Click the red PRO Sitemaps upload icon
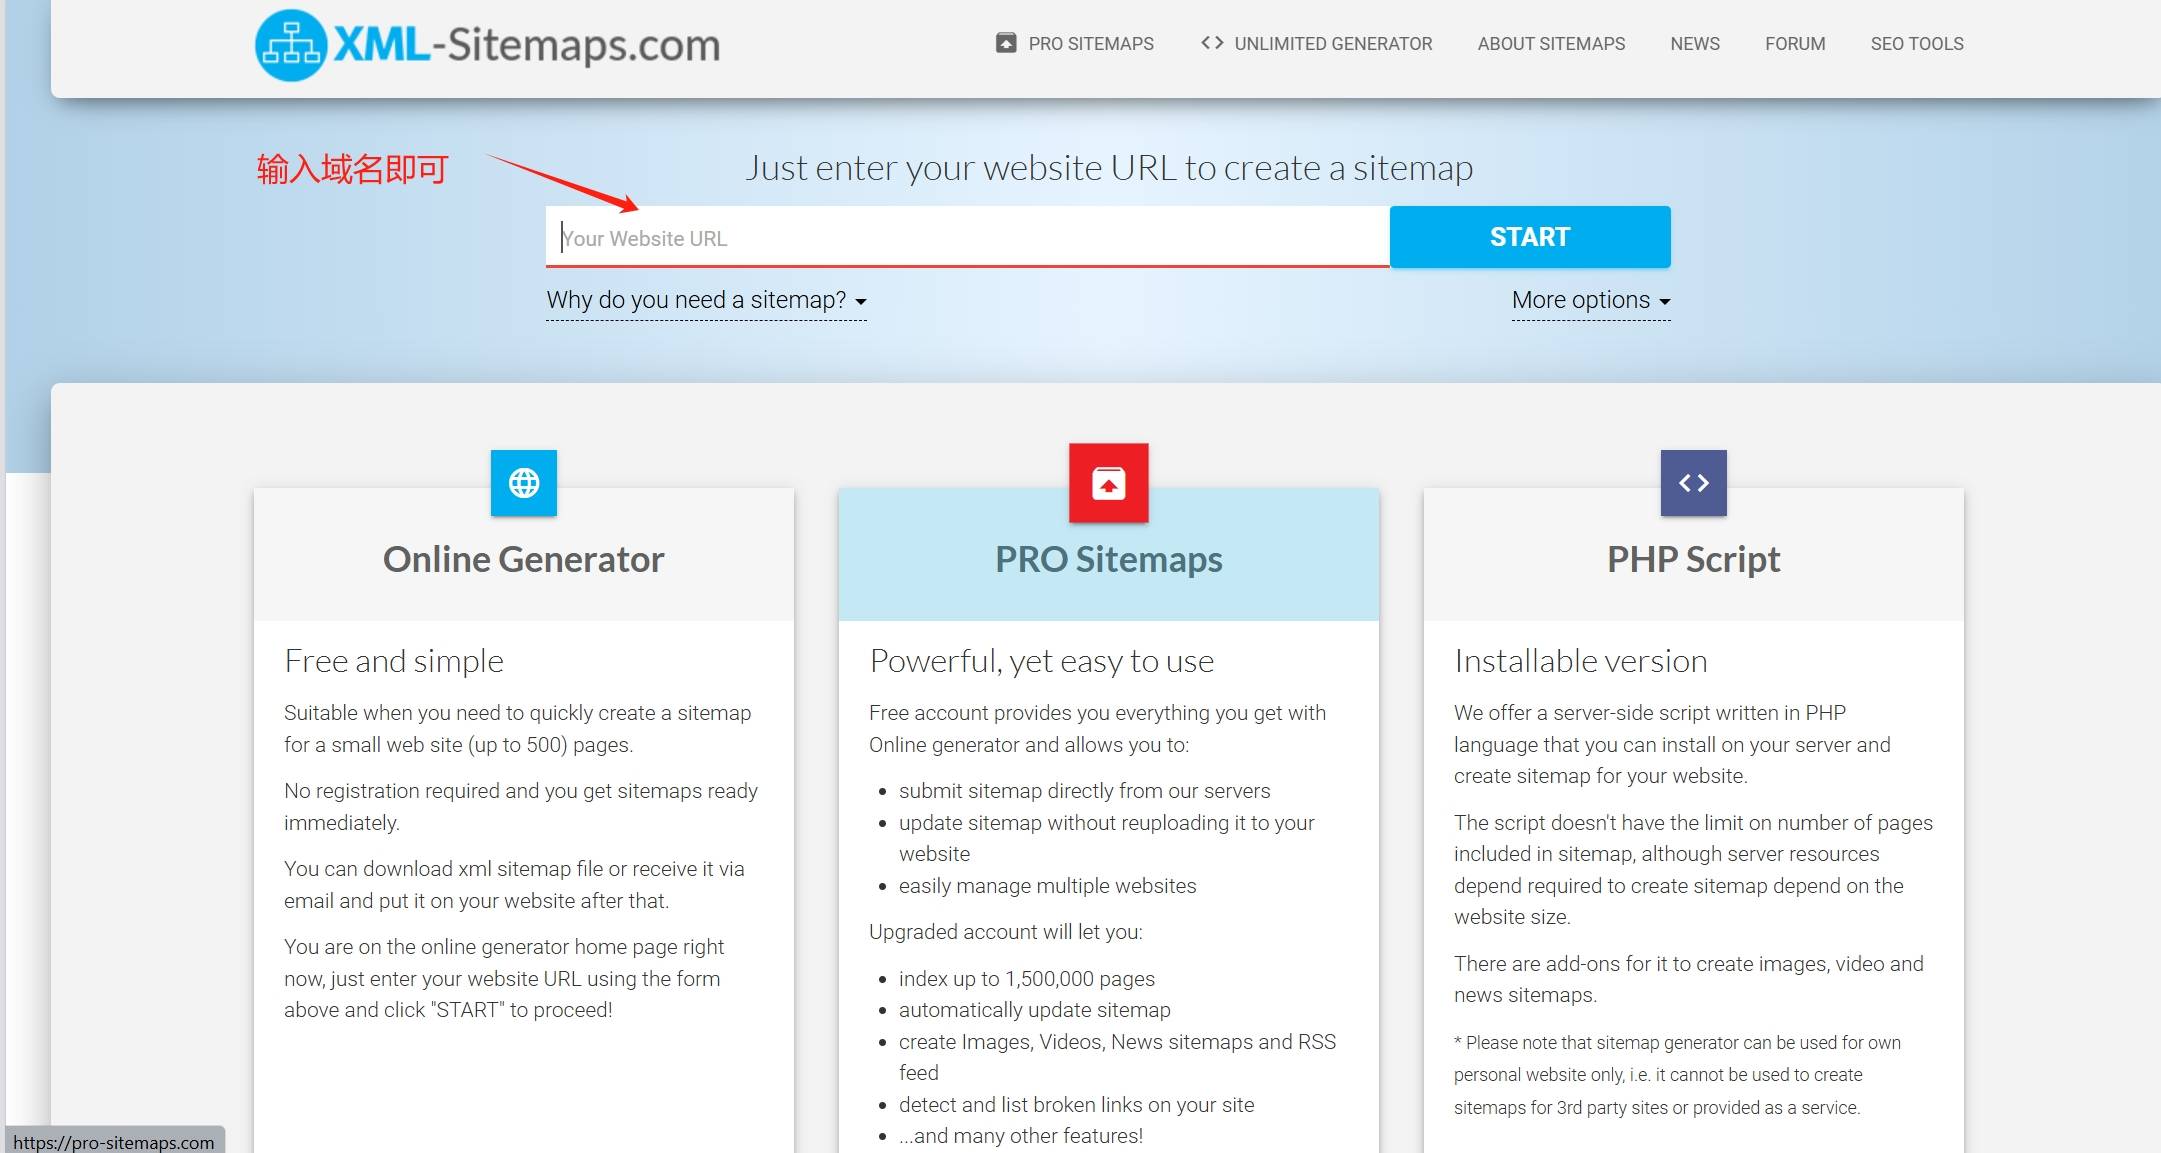The height and width of the screenshot is (1153, 2161). click(x=1109, y=483)
